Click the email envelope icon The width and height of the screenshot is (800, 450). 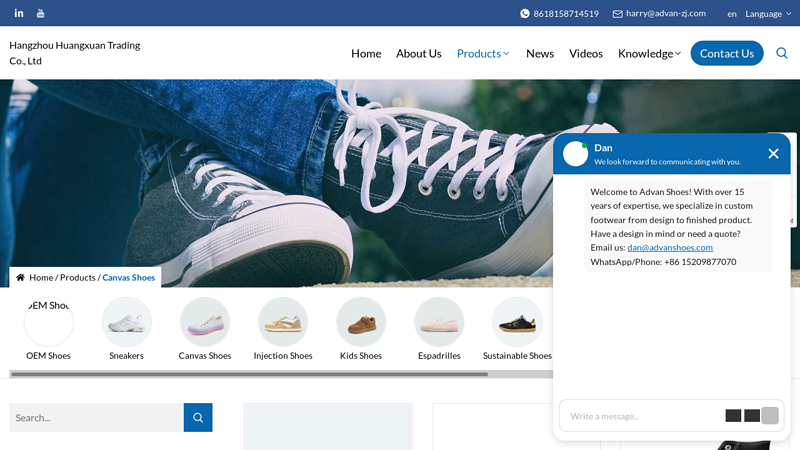coord(617,14)
